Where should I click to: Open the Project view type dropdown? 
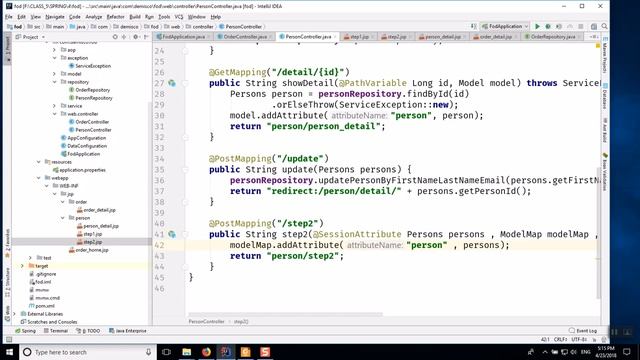(x=31, y=37)
